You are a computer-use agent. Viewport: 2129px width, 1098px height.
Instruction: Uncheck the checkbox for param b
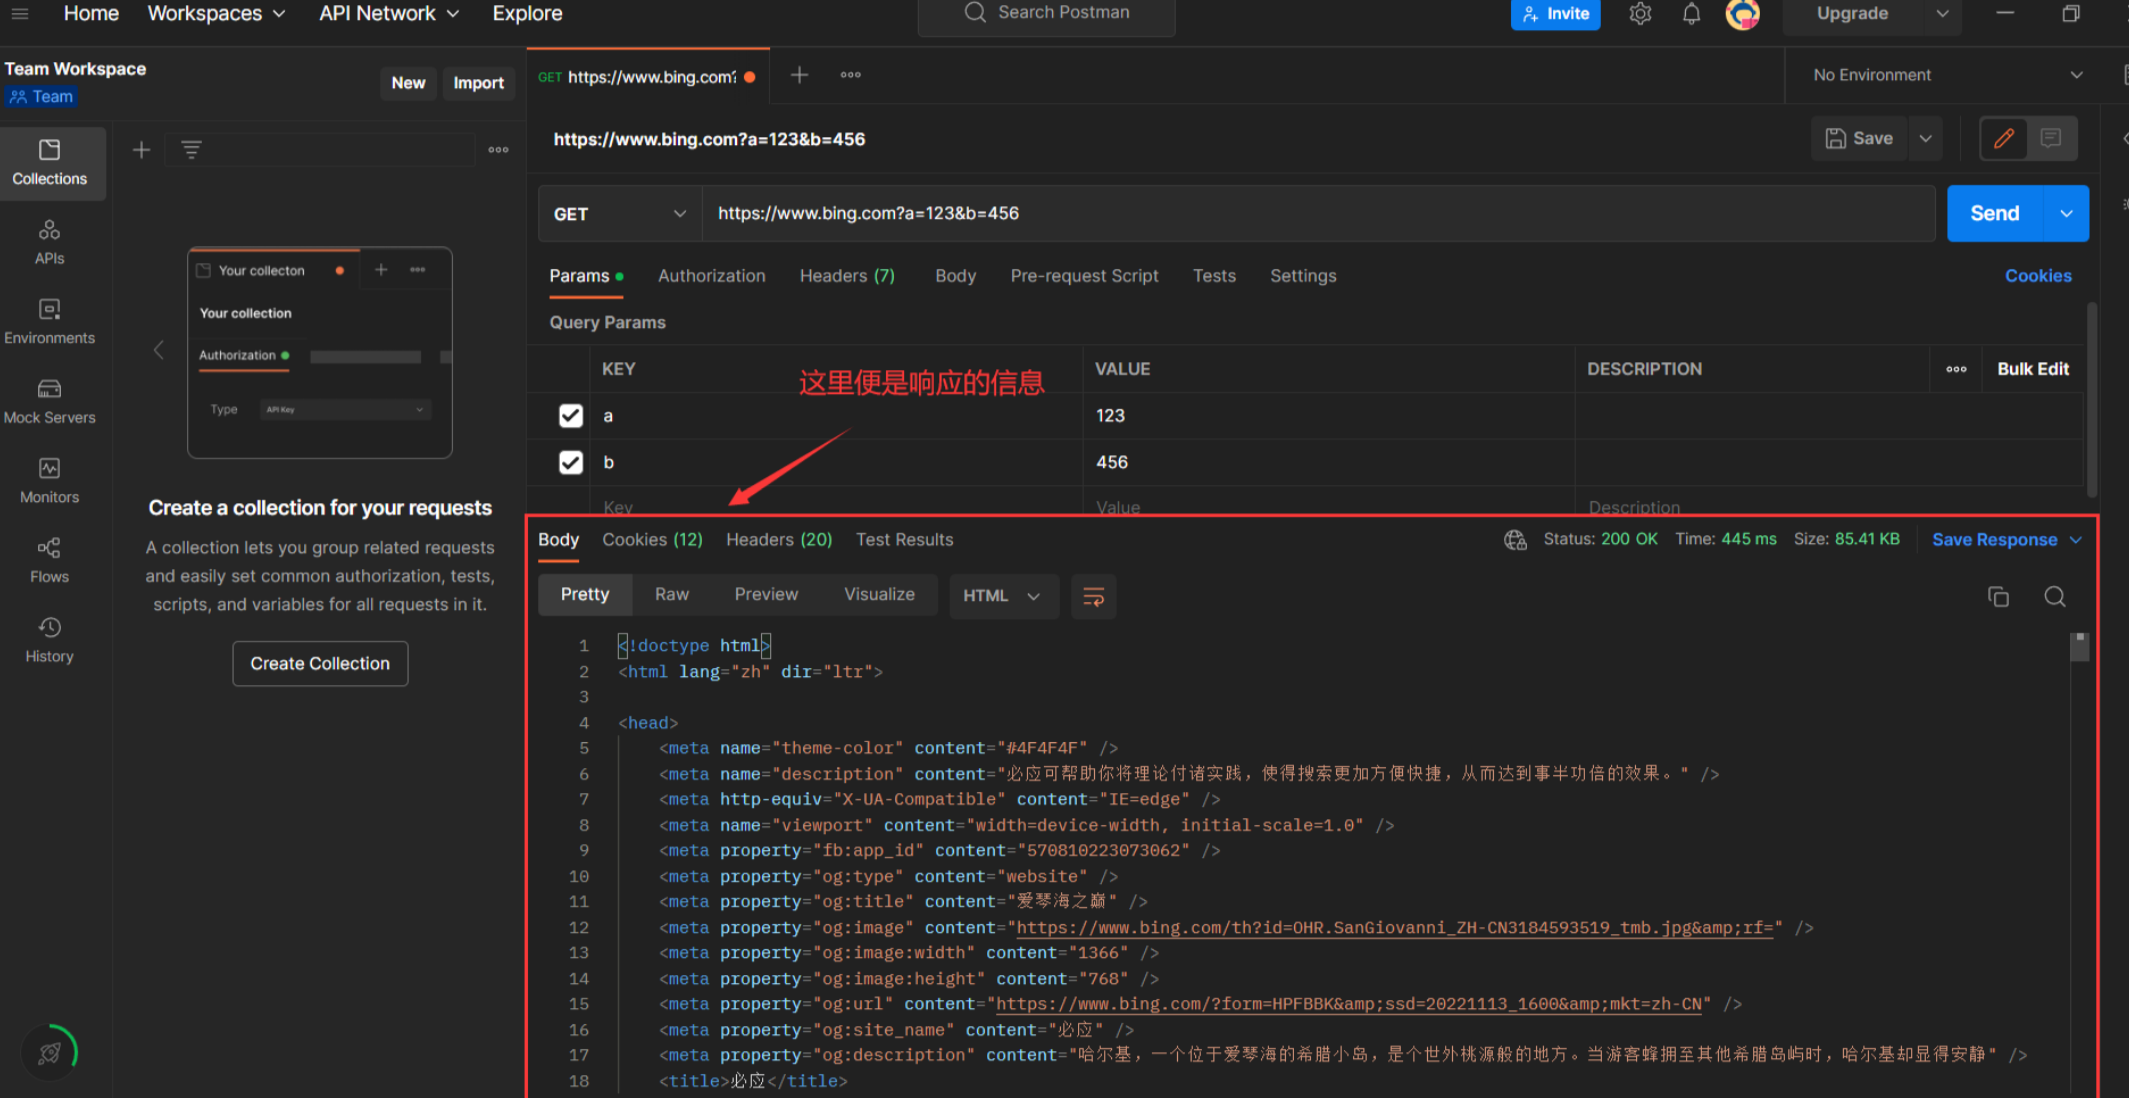(570, 463)
